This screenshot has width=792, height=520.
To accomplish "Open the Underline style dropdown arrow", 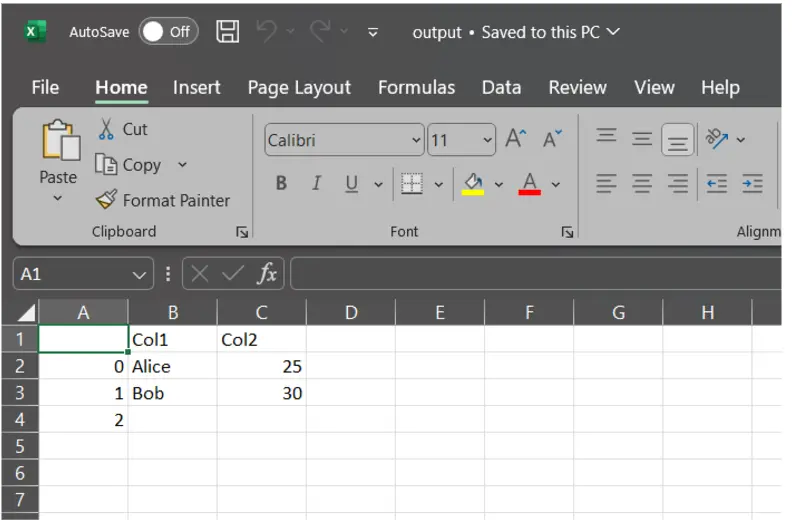I will coord(378,184).
